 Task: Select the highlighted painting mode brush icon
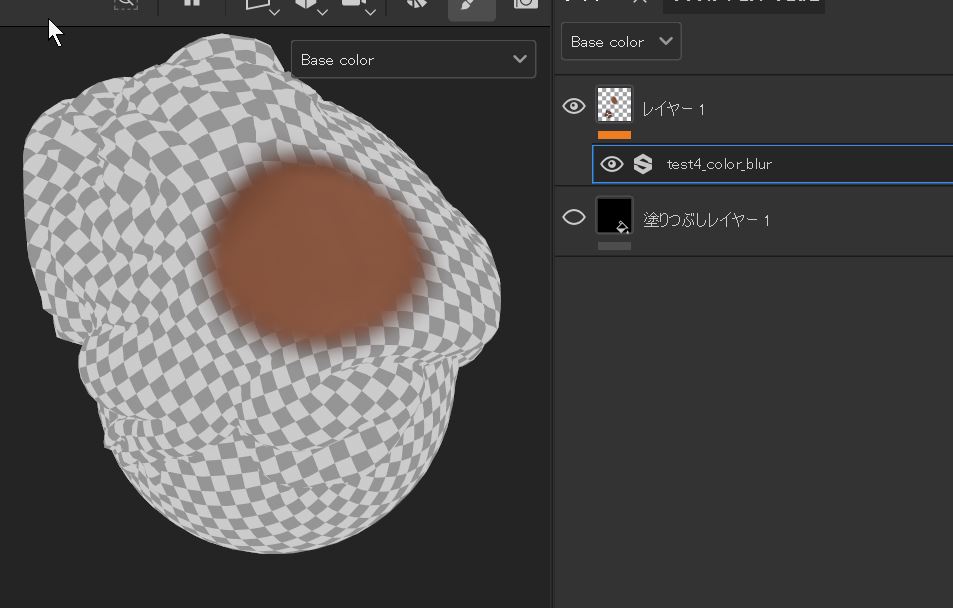pyautogui.click(x=471, y=6)
